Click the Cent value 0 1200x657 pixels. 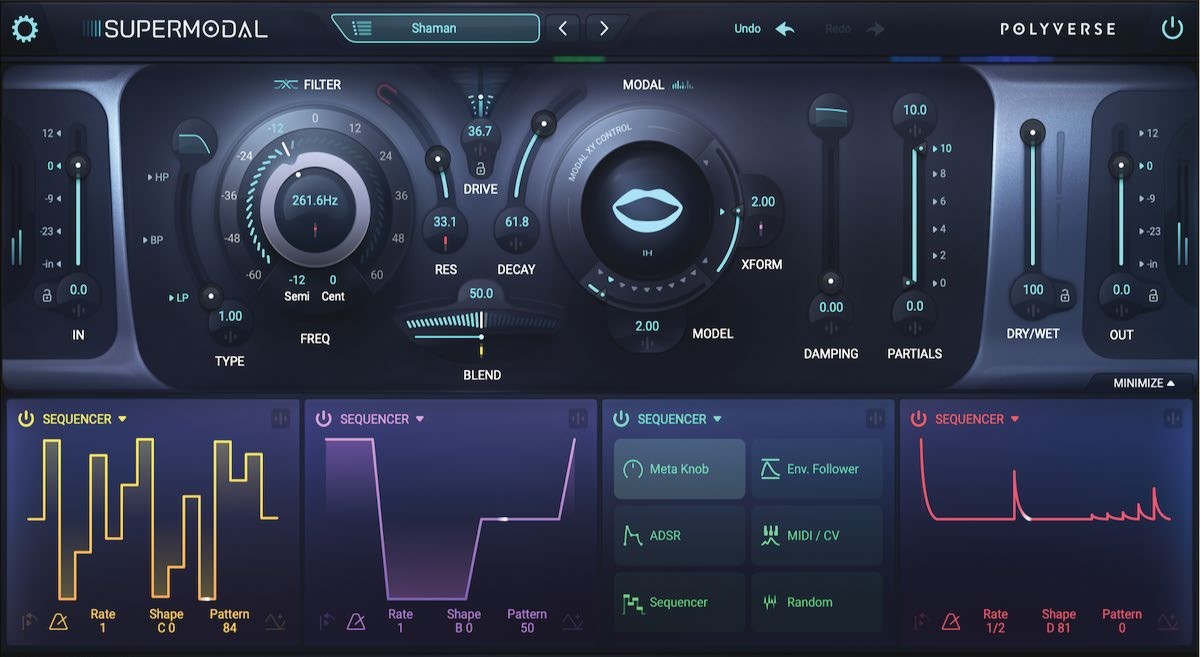pos(333,280)
